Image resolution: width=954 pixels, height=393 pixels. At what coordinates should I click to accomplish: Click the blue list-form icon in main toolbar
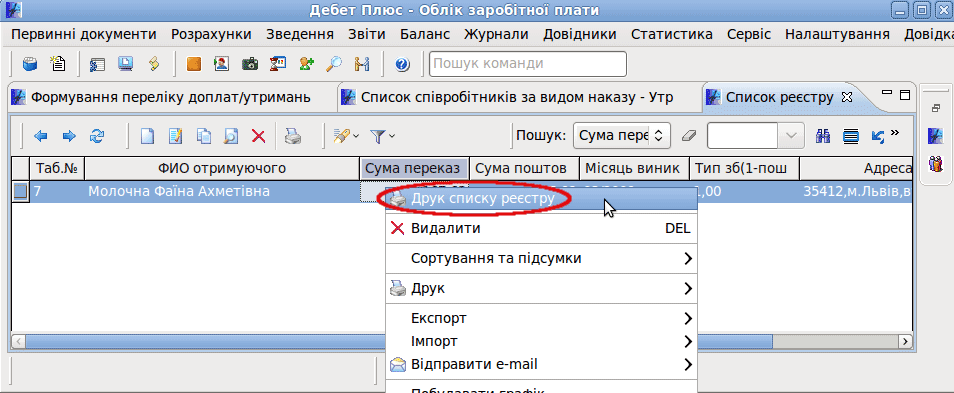tap(97, 64)
